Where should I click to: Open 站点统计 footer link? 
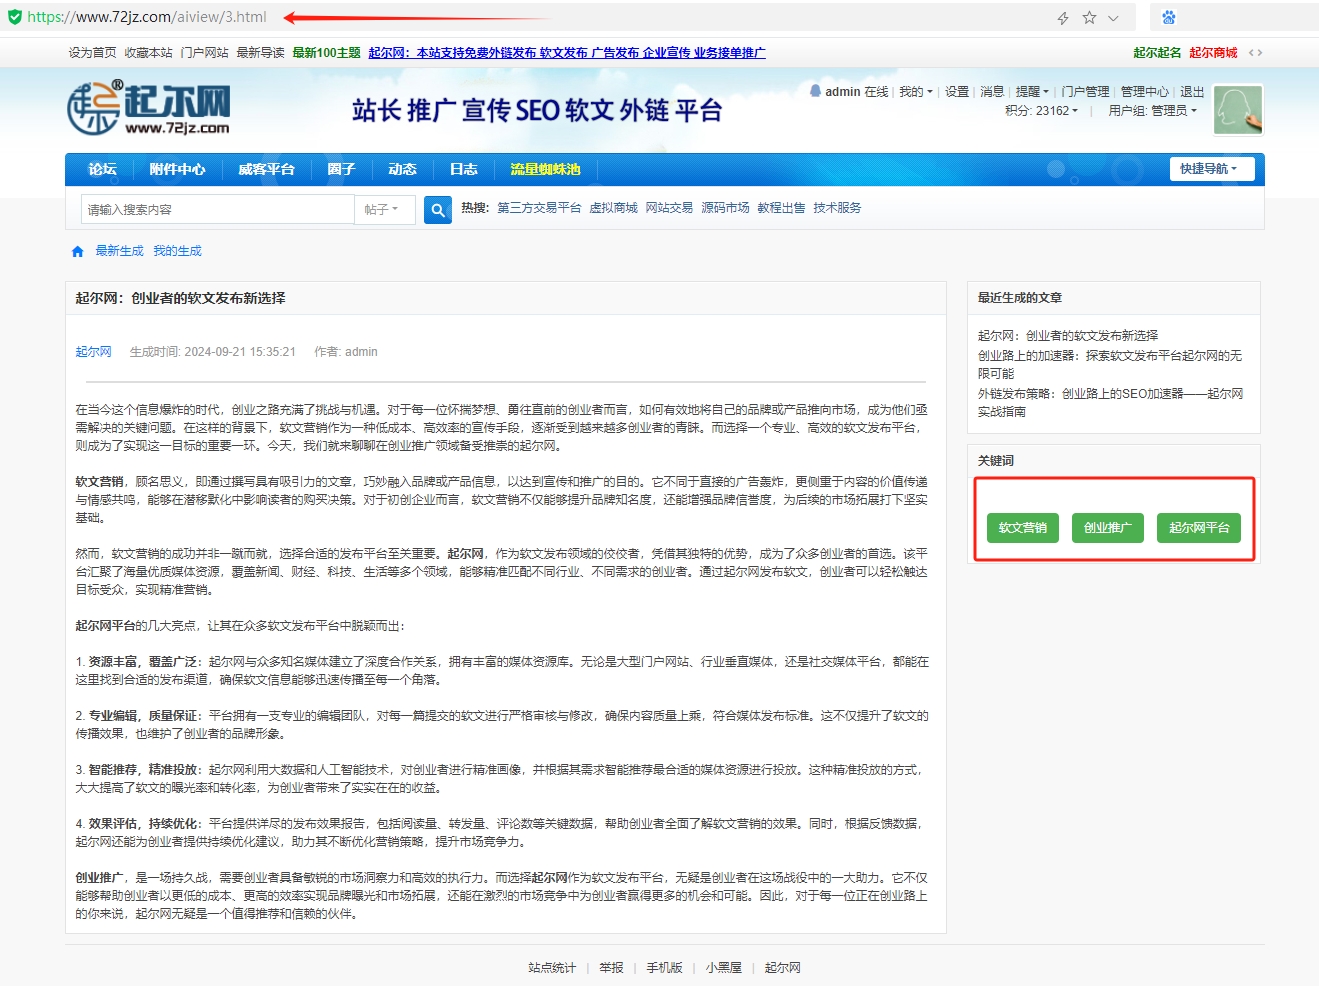[x=552, y=968]
